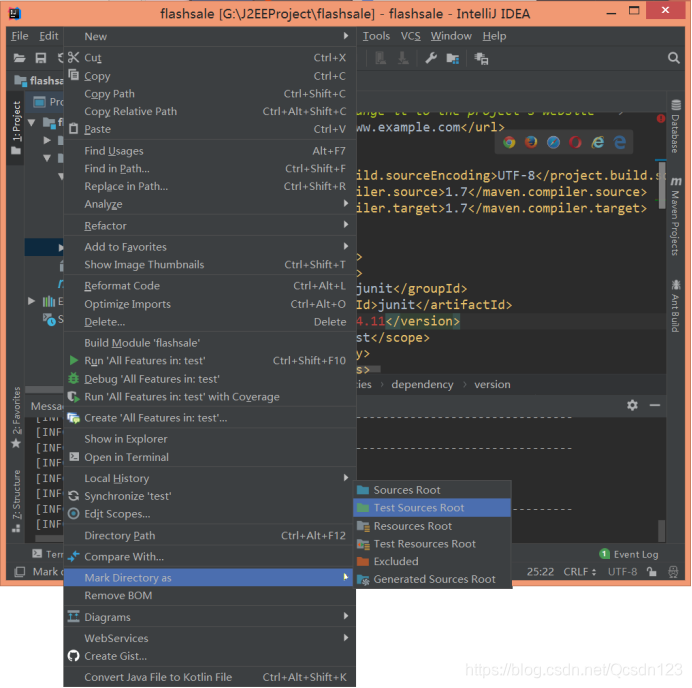Open in Chrome browser icon

(509, 142)
